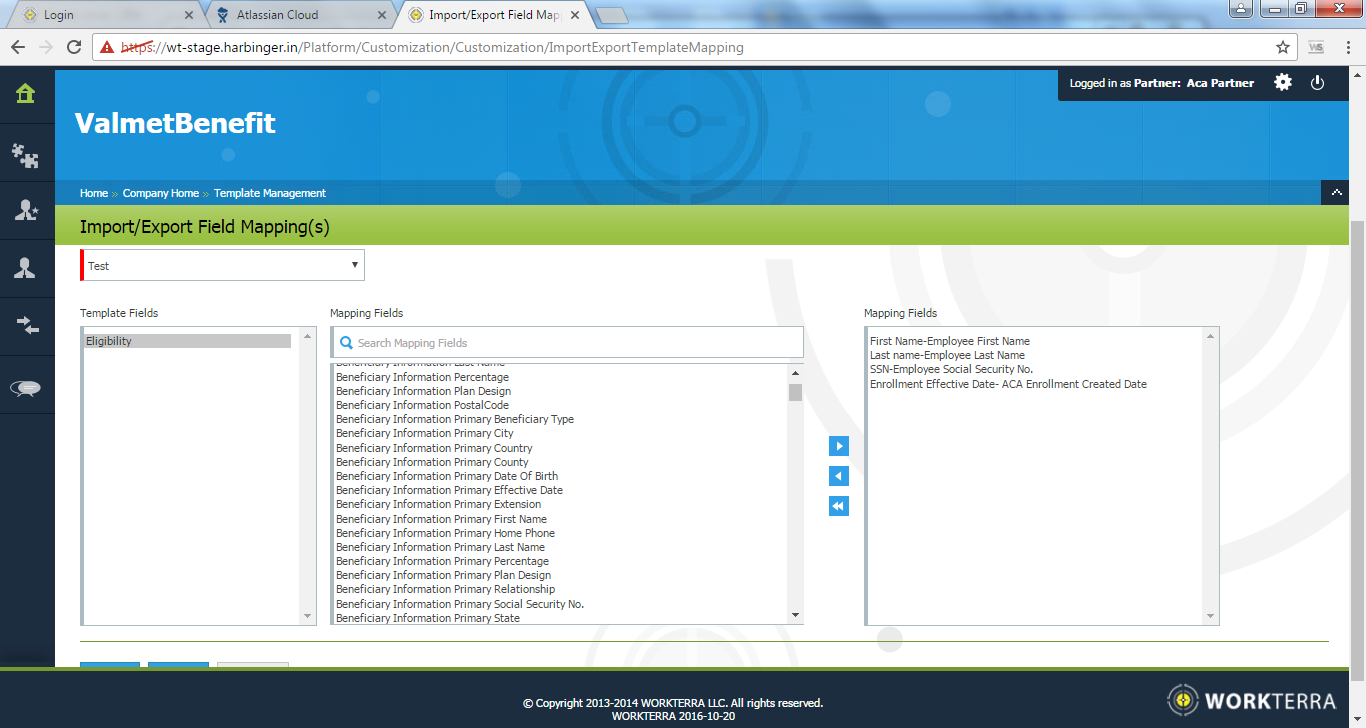Open the Test template dropdown

(x=223, y=265)
